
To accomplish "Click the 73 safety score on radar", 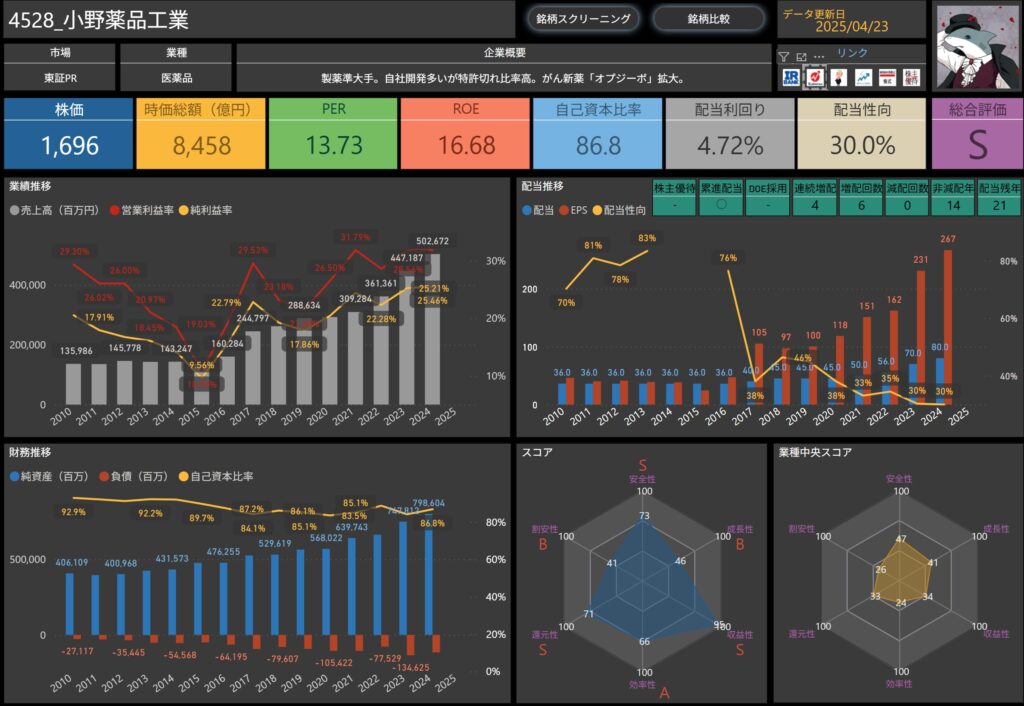I will [645, 516].
